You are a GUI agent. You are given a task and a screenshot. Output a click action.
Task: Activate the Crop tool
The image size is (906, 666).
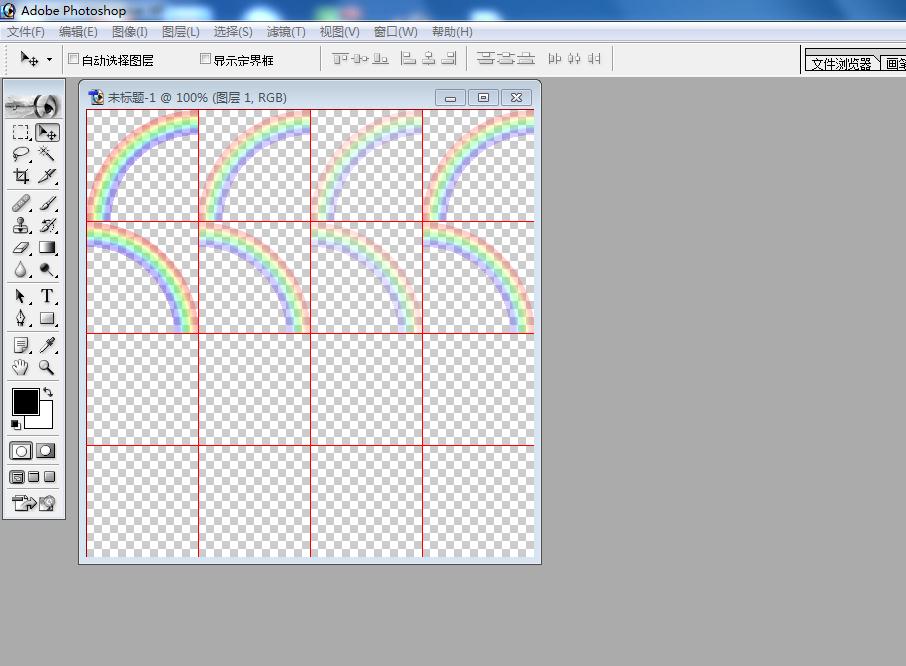coord(21,176)
